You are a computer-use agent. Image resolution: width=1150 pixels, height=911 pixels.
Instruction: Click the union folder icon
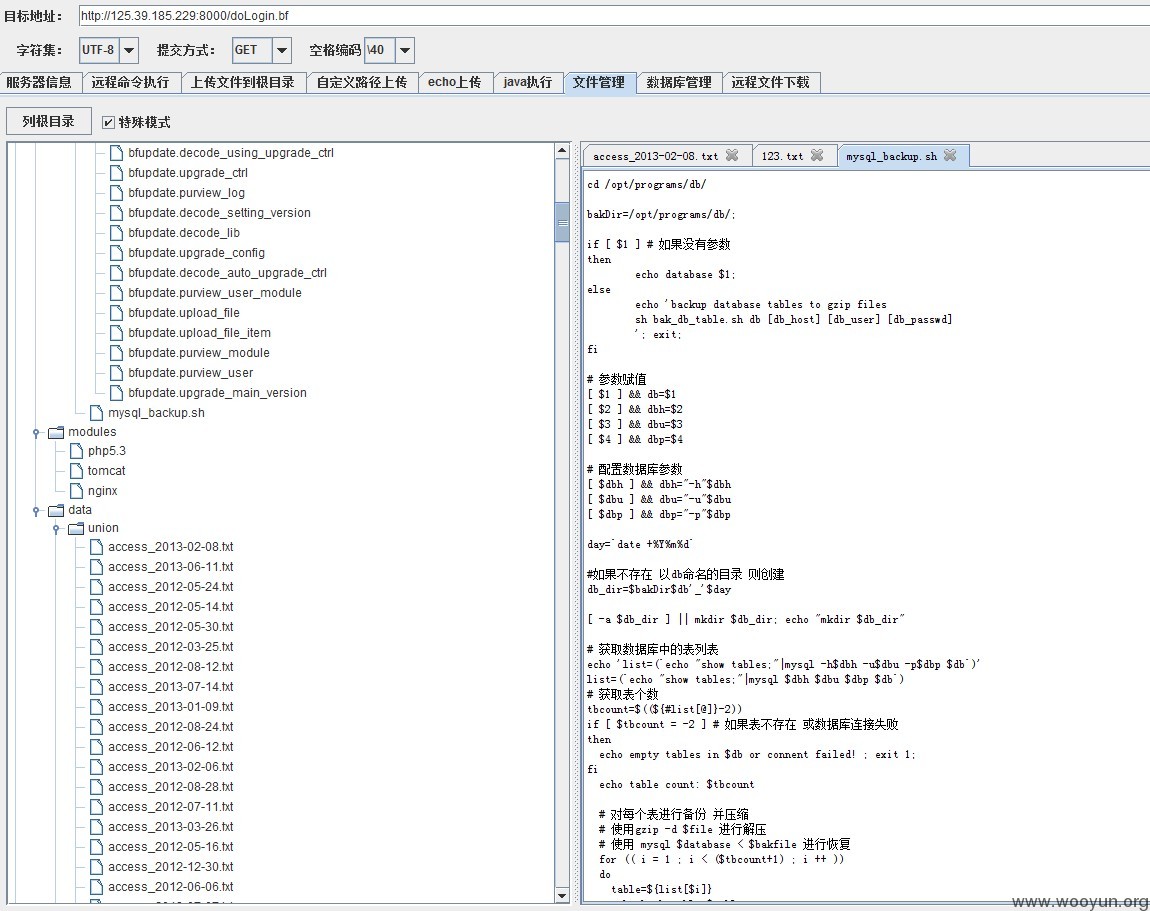point(76,528)
